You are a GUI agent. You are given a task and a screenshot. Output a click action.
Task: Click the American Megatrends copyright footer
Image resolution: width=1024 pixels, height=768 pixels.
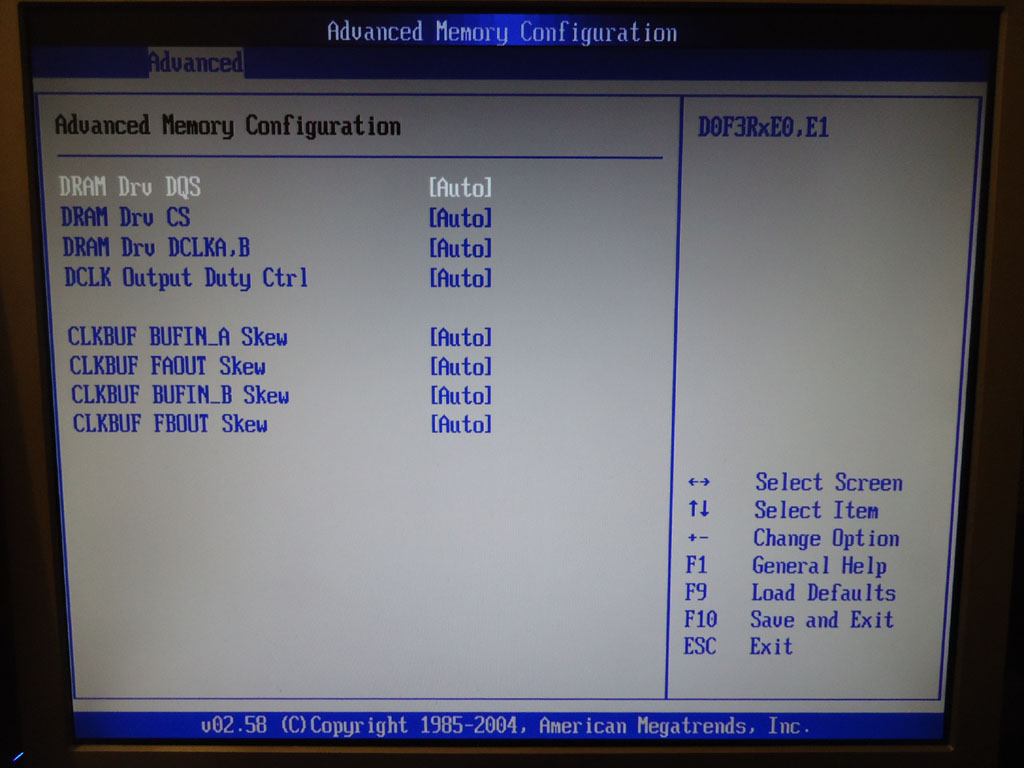pos(505,726)
